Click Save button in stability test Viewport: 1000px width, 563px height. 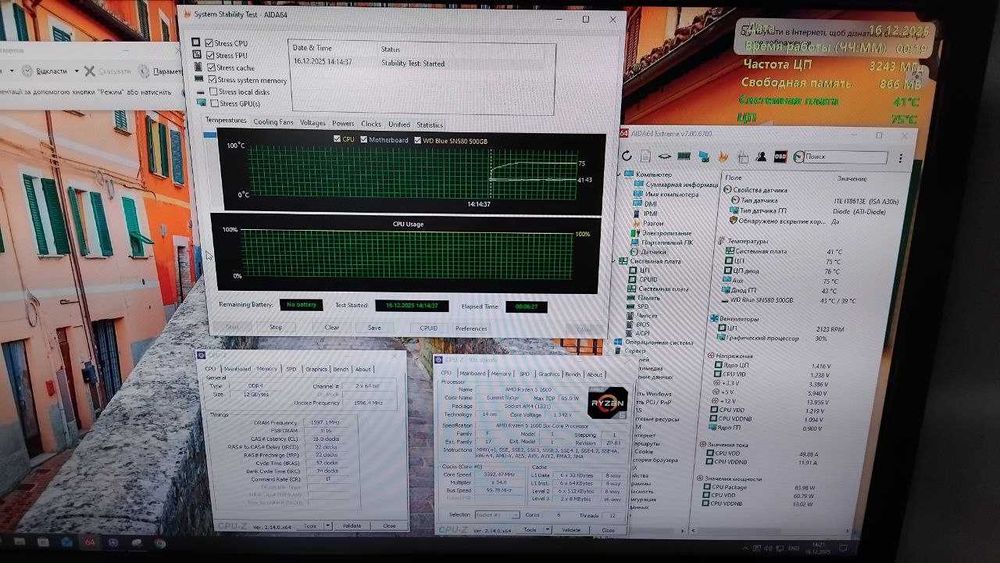click(x=374, y=328)
